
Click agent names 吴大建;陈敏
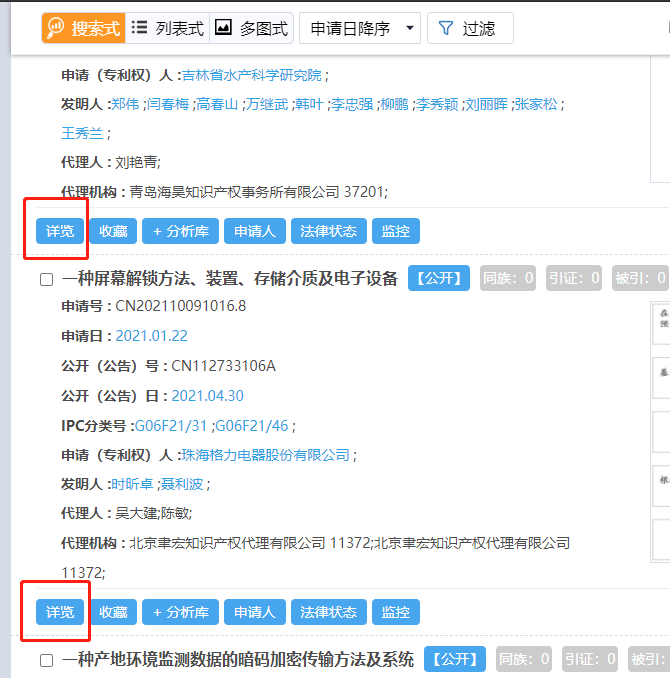[154, 513]
